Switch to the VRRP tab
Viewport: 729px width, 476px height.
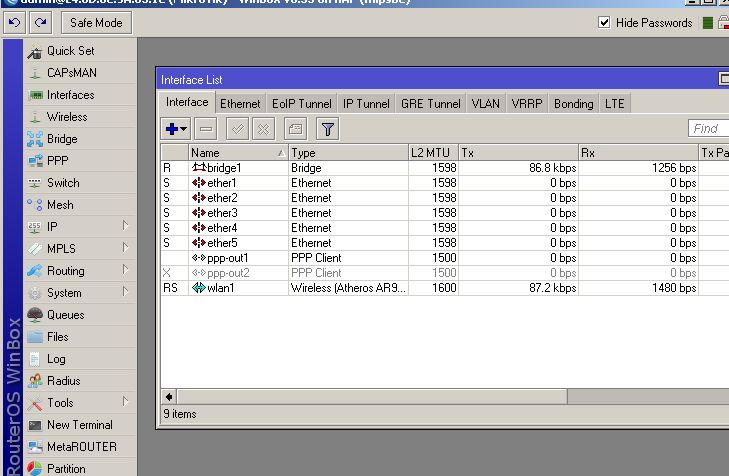527,104
